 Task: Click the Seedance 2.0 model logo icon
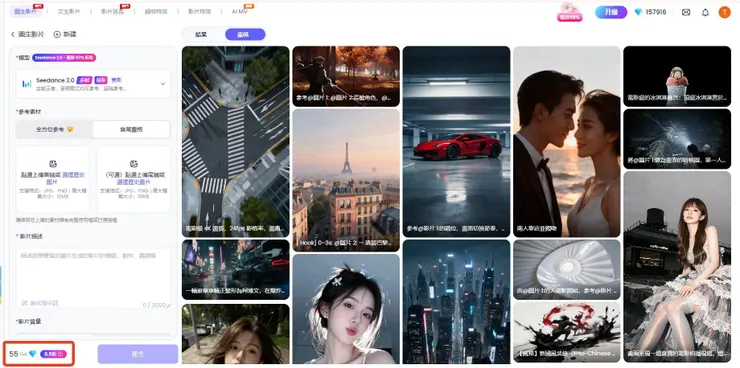(x=27, y=84)
